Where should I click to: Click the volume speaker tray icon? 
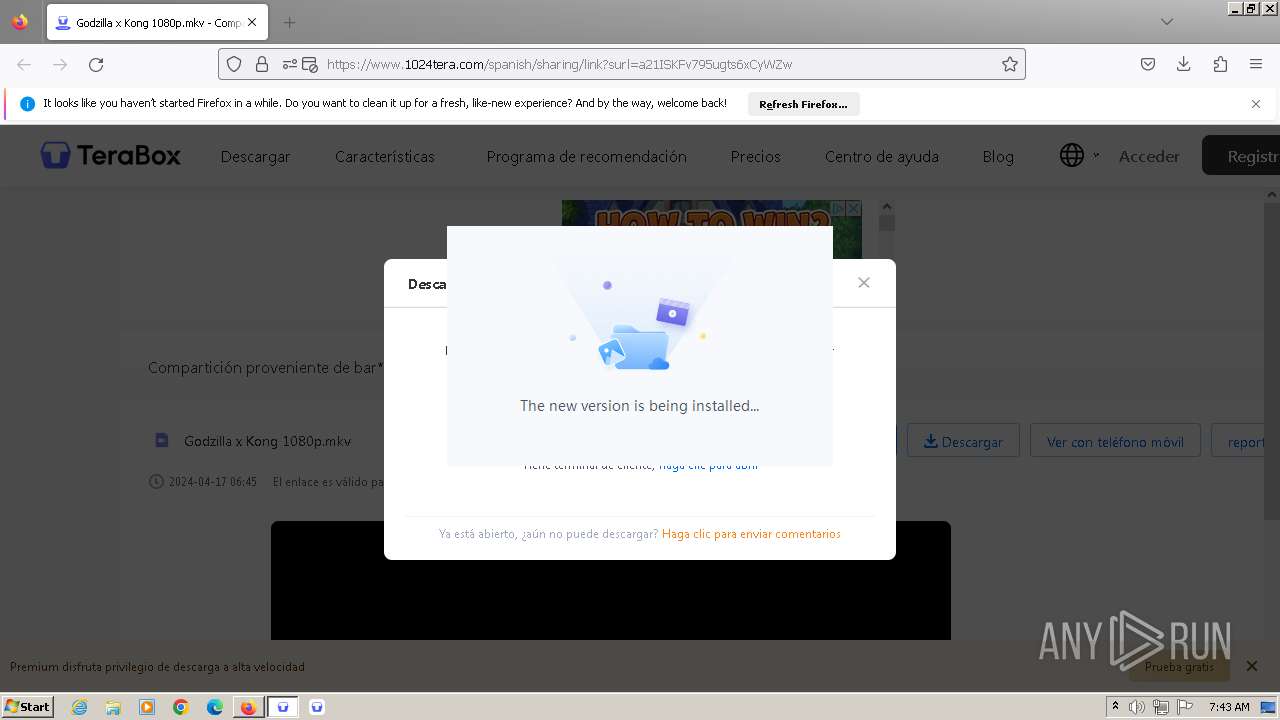coord(1137,707)
